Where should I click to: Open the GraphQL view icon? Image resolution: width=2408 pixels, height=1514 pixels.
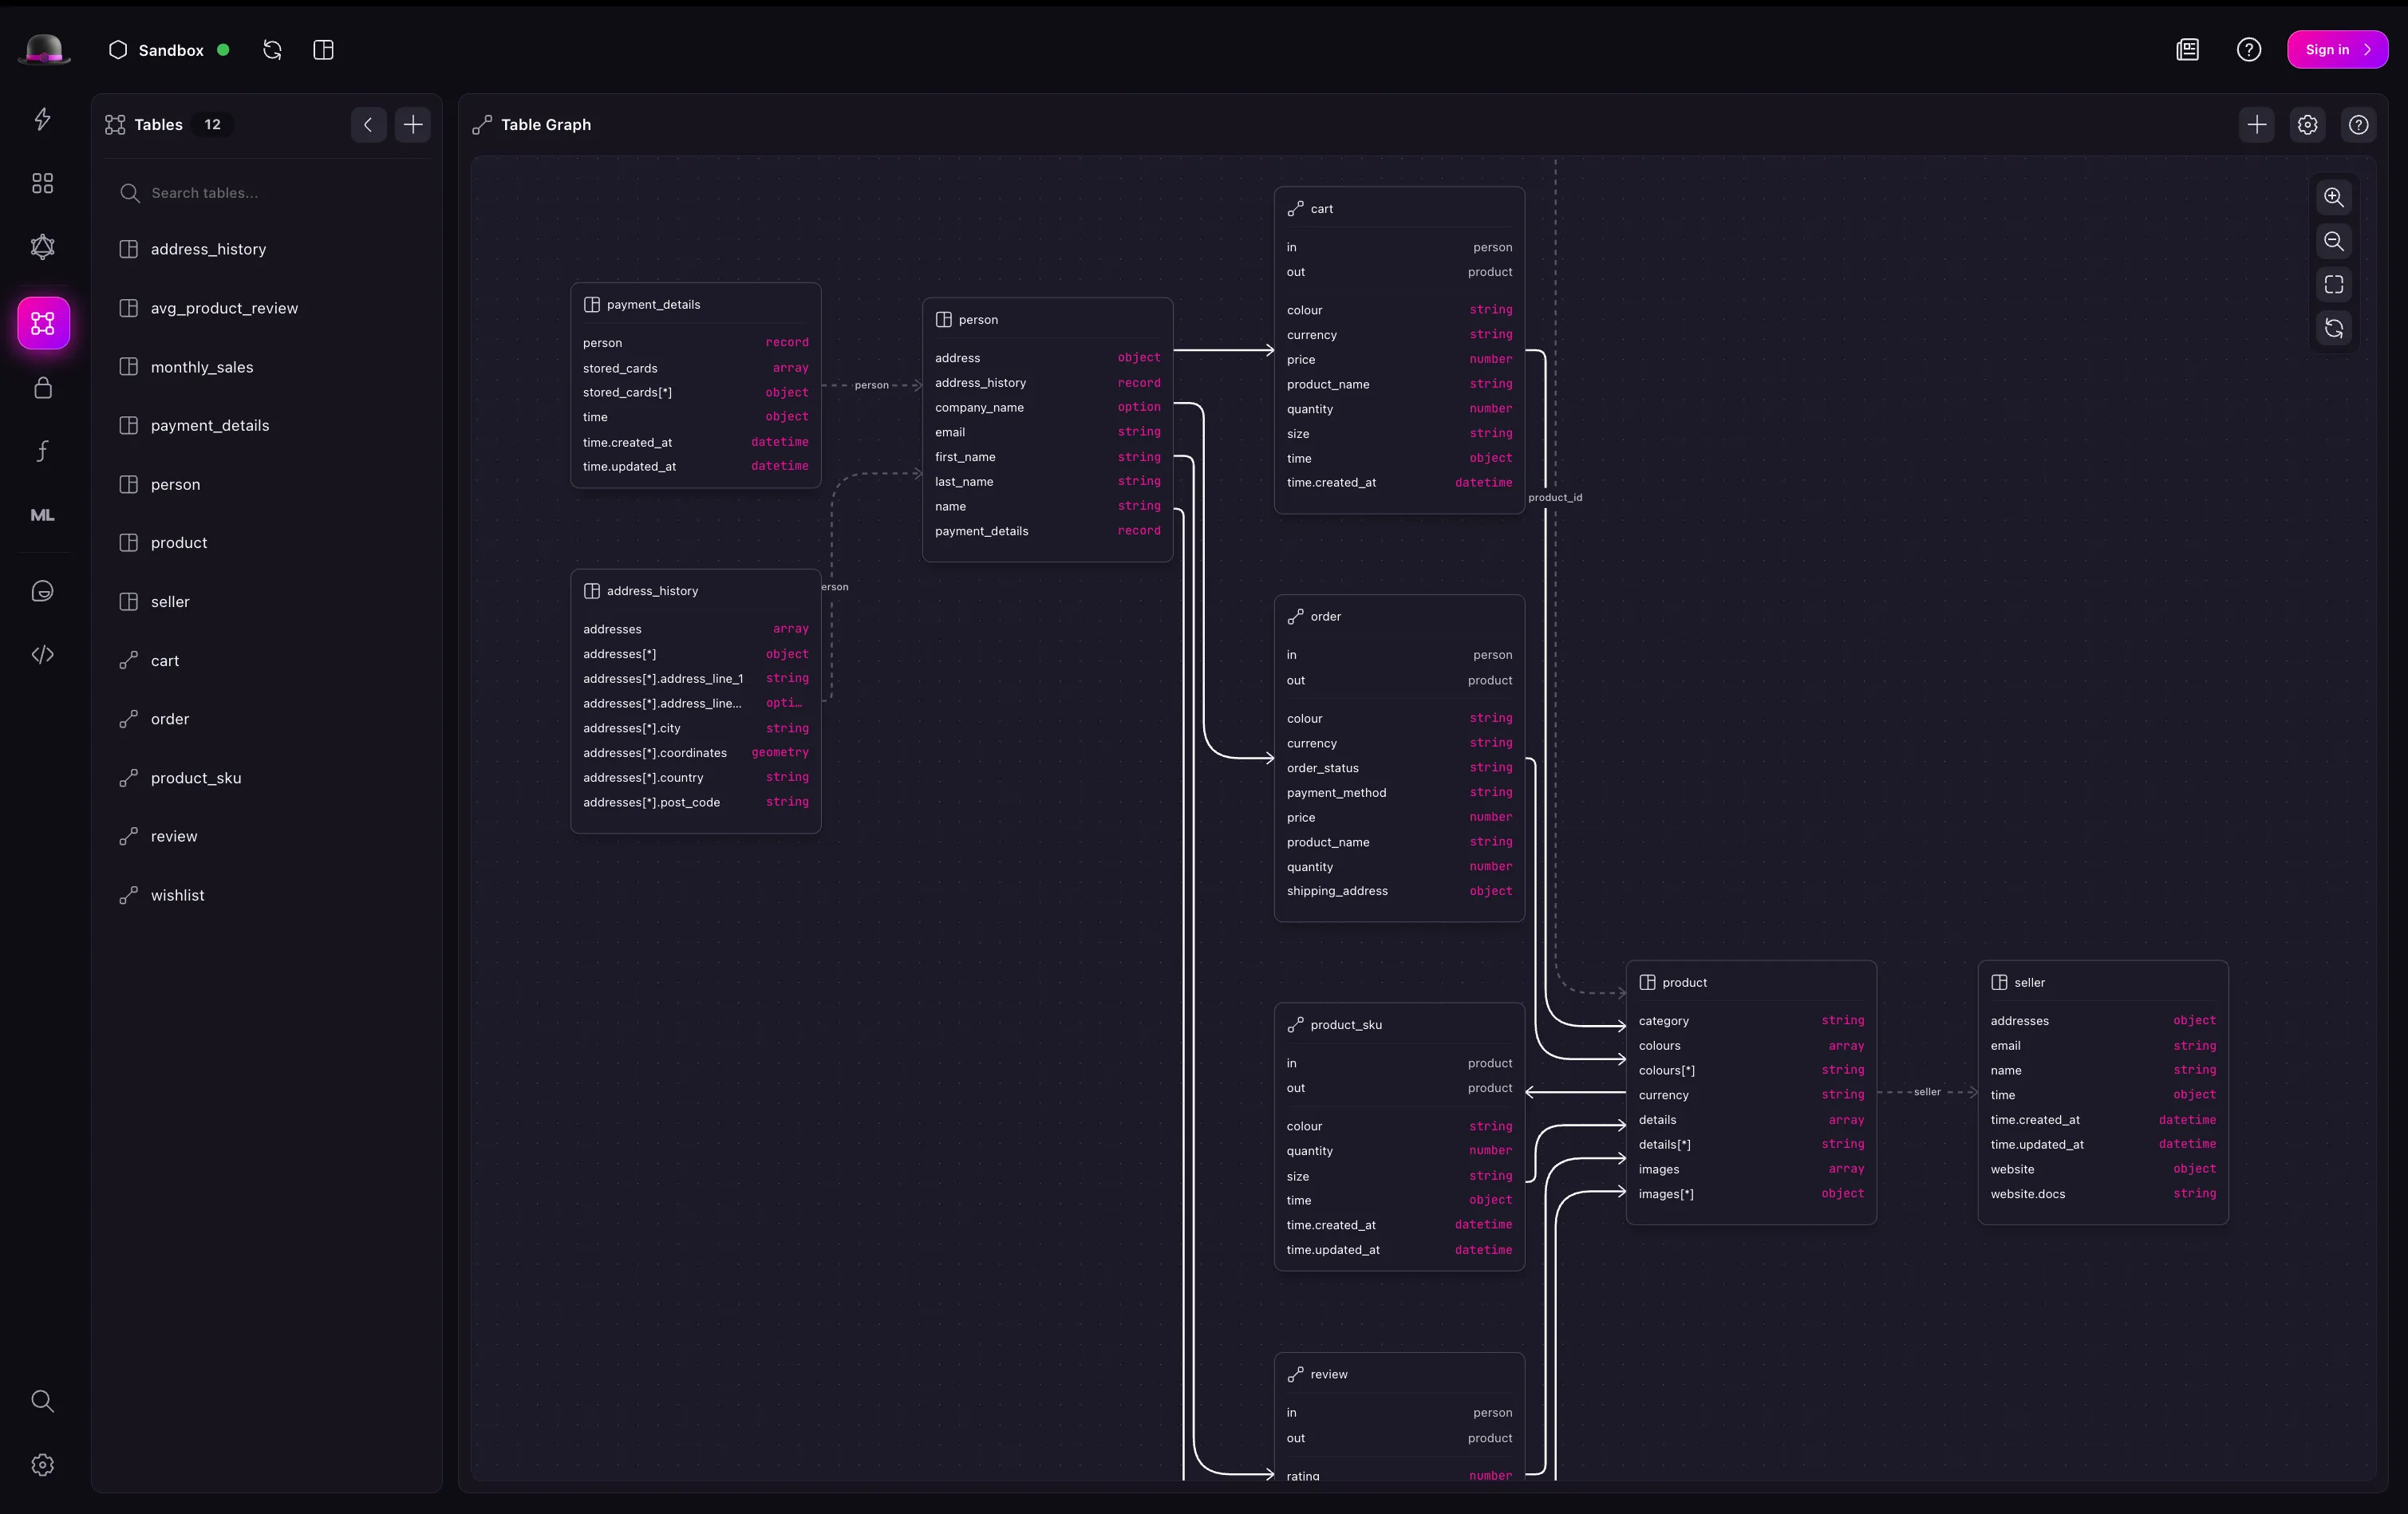click(x=42, y=247)
